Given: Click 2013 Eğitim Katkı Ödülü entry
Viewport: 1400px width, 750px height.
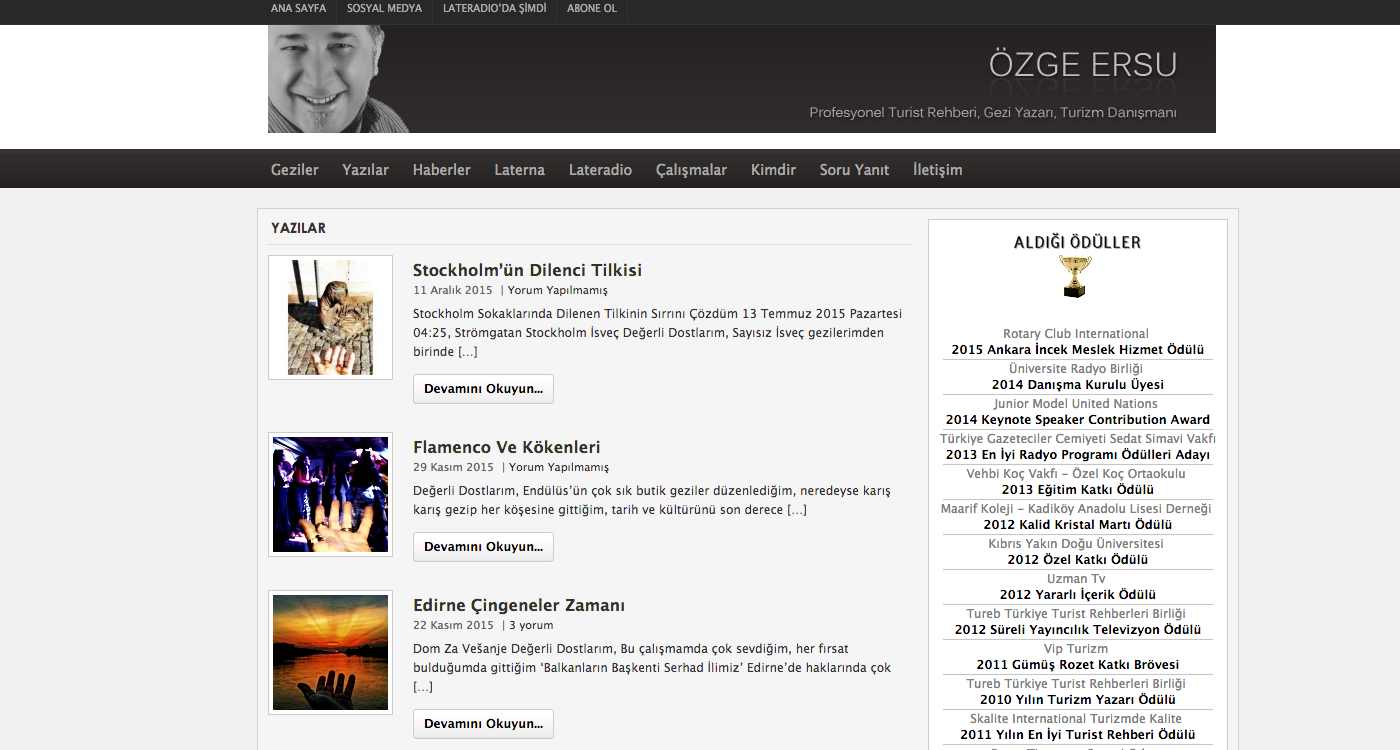Looking at the screenshot, I should click(x=1077, y=490).
